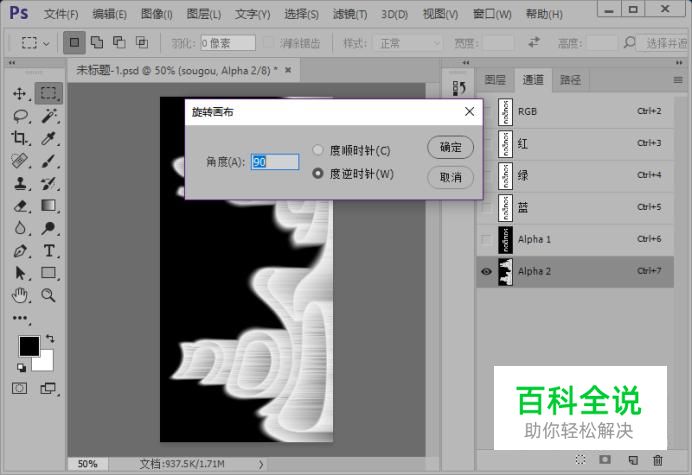Click Intersect with Selection mode
692x475 pixels.
[142, 42]
